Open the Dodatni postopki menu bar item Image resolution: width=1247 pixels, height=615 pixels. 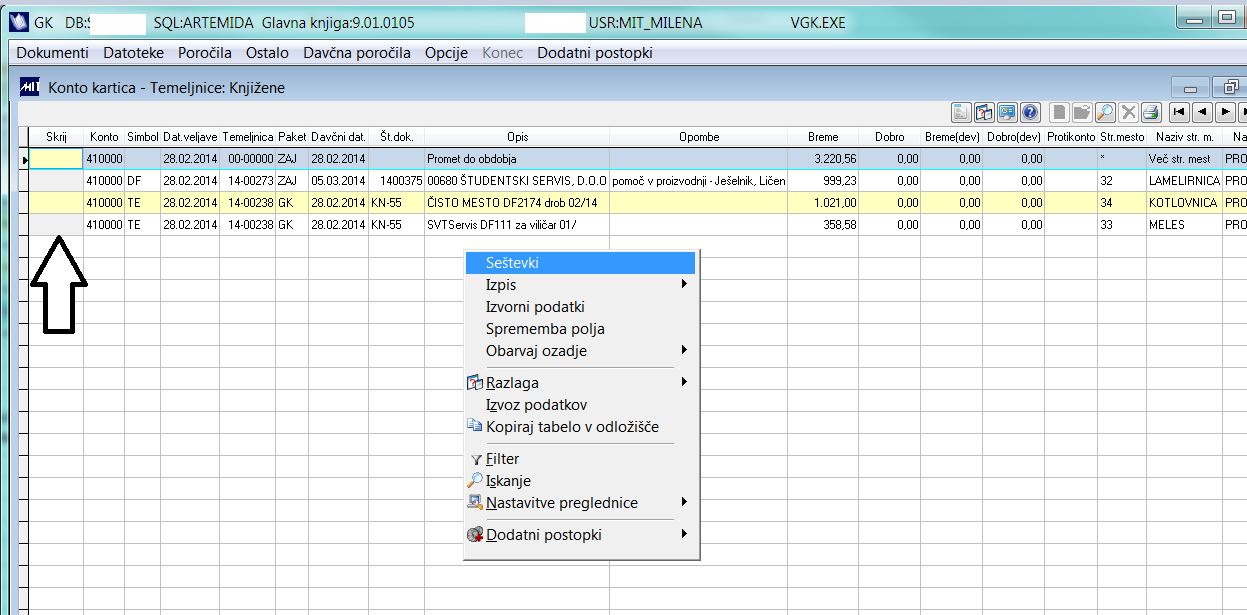click(x=595, y=53)
